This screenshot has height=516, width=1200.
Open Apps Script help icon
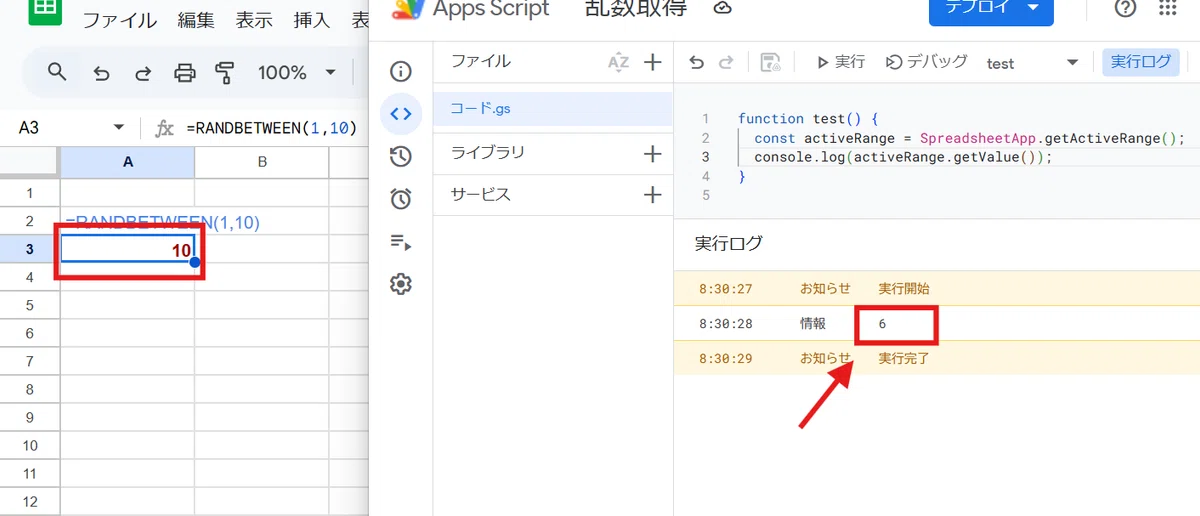tap(1125, 8)
